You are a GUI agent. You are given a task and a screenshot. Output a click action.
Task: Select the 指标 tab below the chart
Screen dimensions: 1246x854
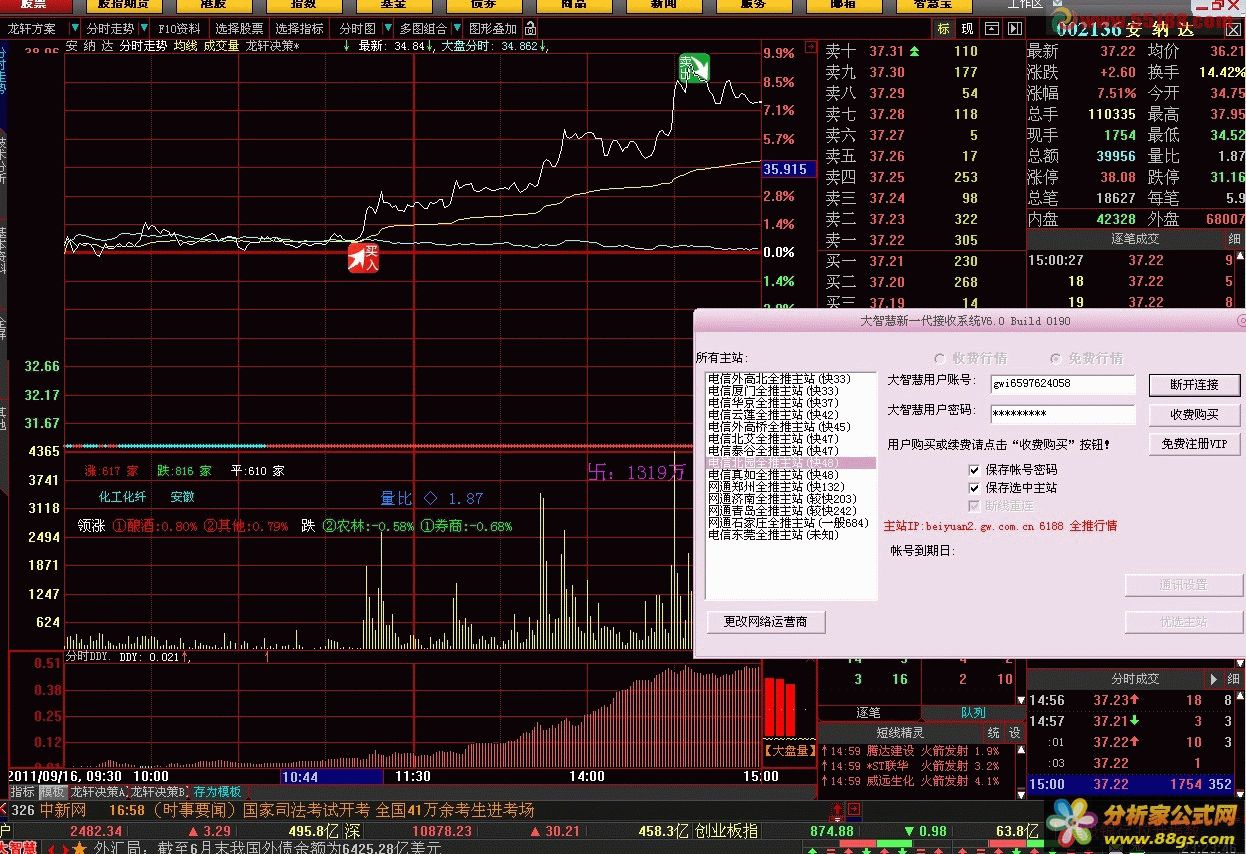22,792
